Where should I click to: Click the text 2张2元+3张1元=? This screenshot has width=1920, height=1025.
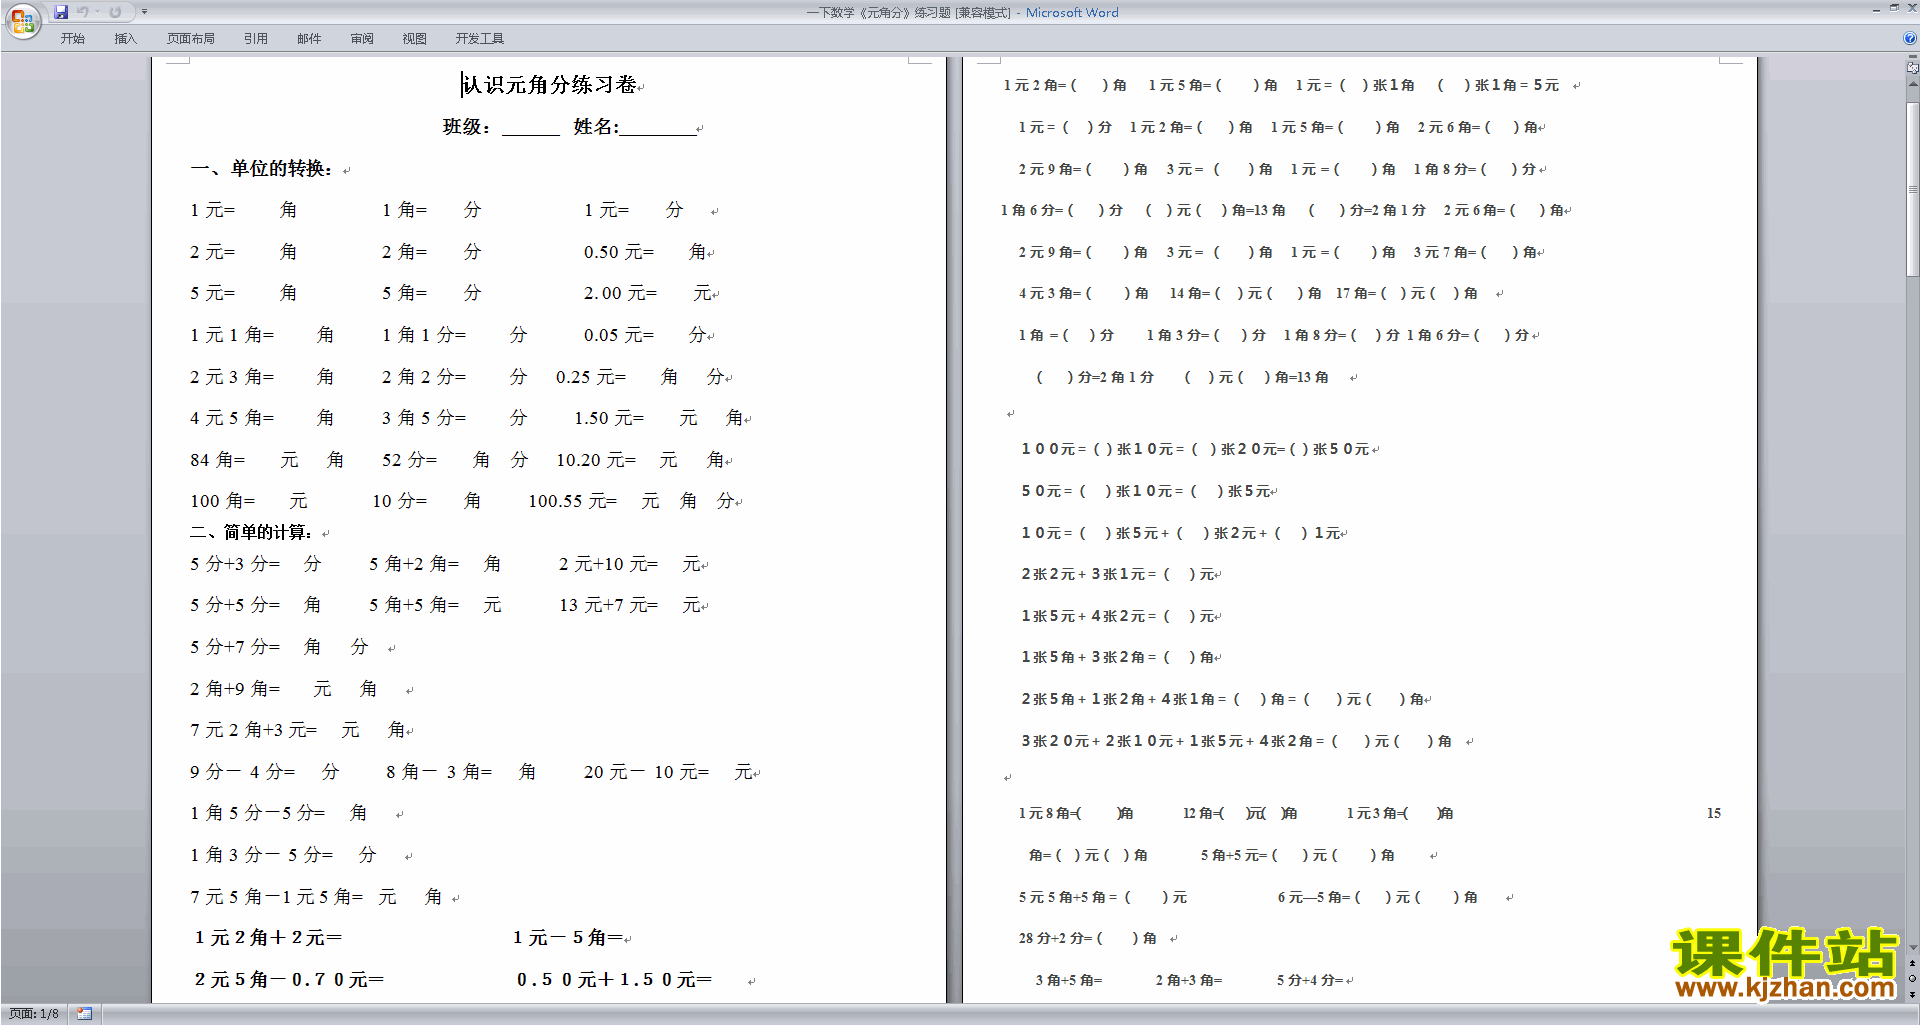pyautogui.click(x=1089, y=575)
